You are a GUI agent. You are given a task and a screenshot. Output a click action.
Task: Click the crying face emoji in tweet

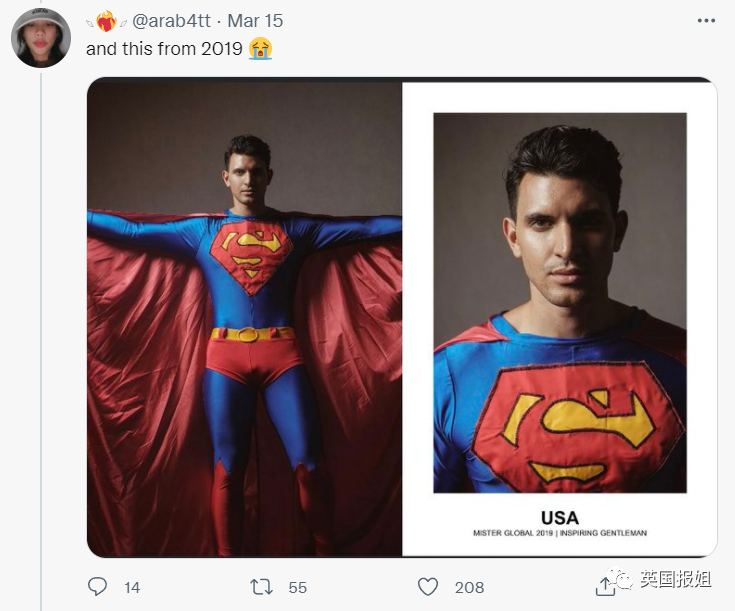pyautogui.click(x=261, y=48)
